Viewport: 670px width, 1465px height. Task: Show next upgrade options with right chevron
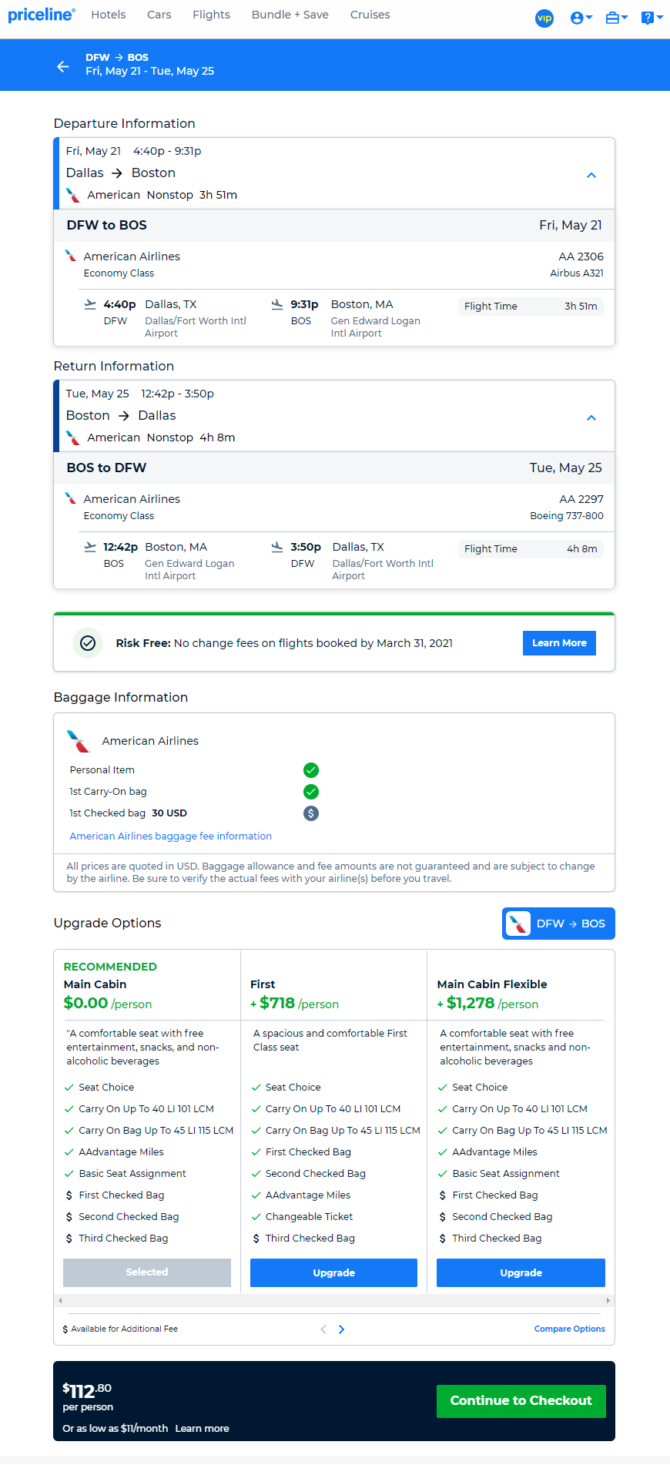pyautogui.click(x=342, y=1329)
